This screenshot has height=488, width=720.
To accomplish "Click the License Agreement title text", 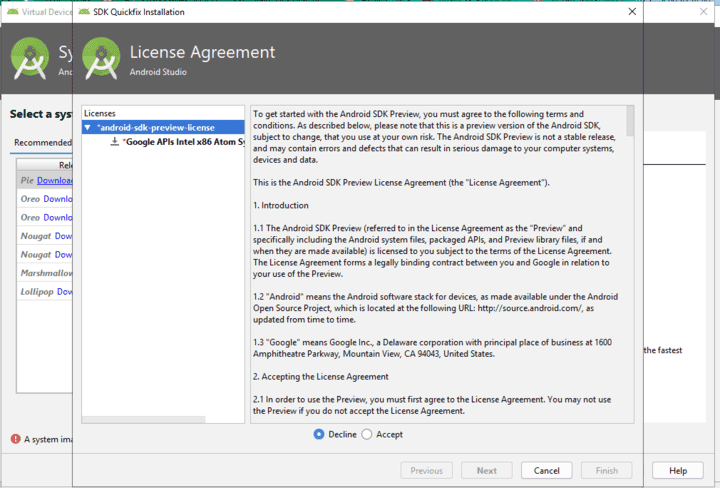I will point(202,52).
